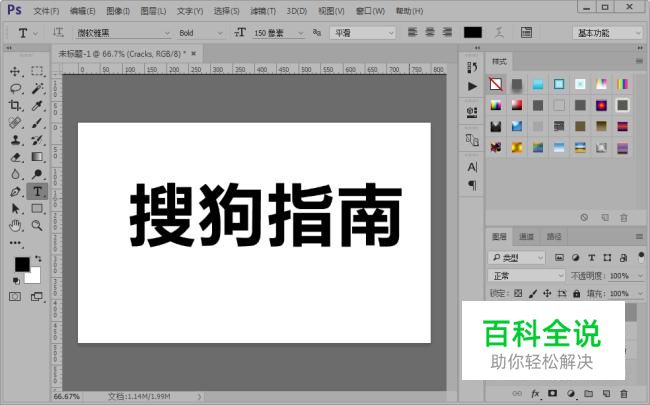Screen dimensions: 650x405
Task: Select the Lasso tool
Action: [x=15, y=88]
